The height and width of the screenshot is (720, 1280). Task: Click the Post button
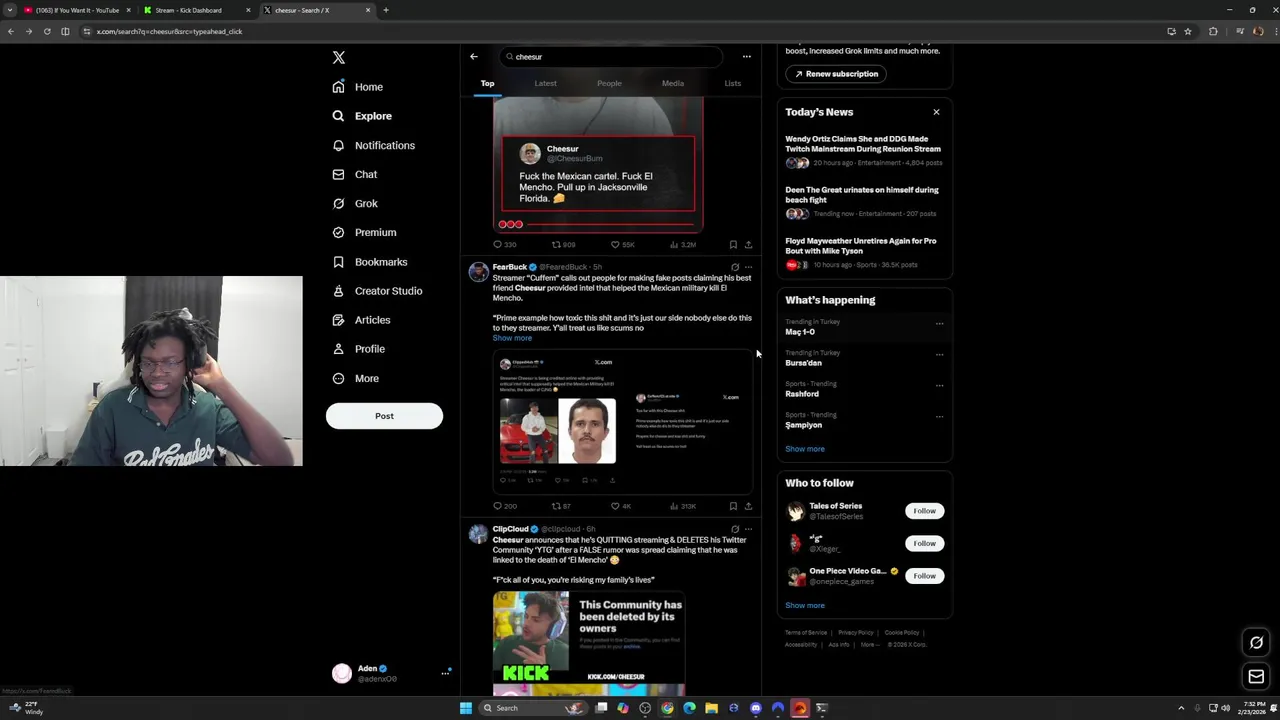[x=384, y=416]
